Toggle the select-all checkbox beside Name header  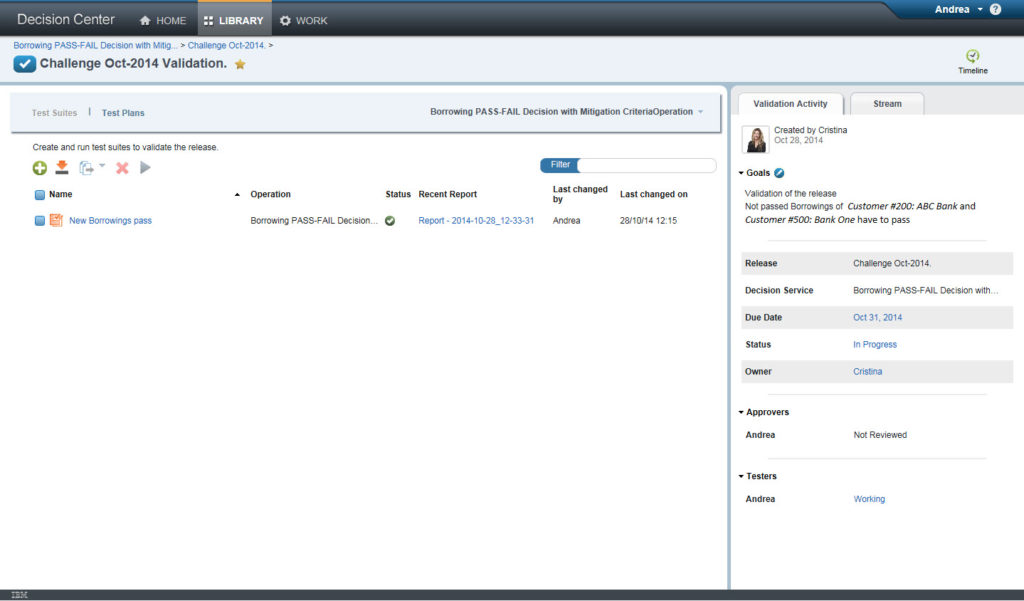coord(40,195)
